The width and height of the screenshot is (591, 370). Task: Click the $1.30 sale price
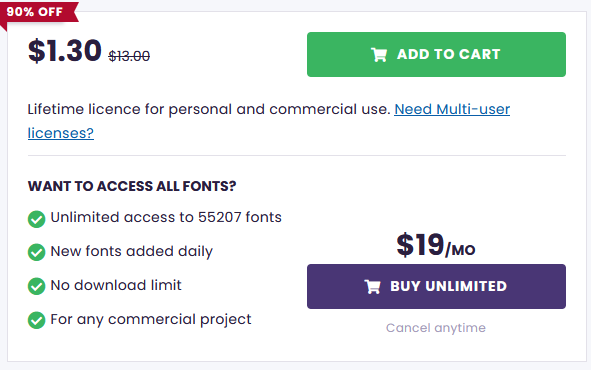point(65,50)
